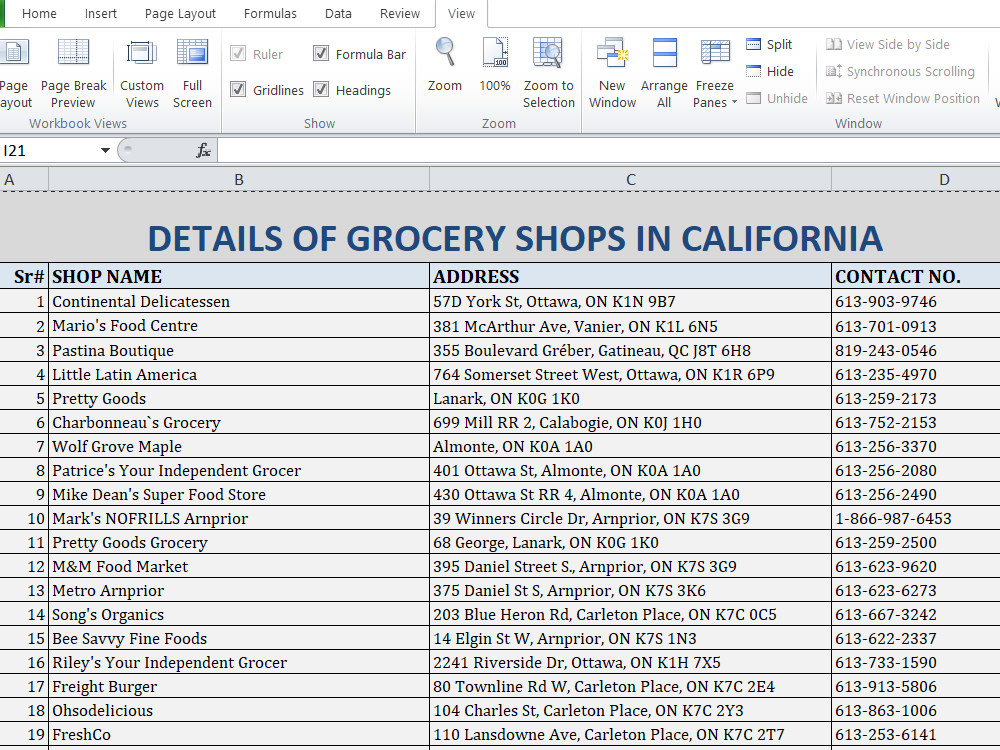Select address 375 Daniel St S, Arnprior
This screenshot has width=1000, height=750.
pos(631,591)
